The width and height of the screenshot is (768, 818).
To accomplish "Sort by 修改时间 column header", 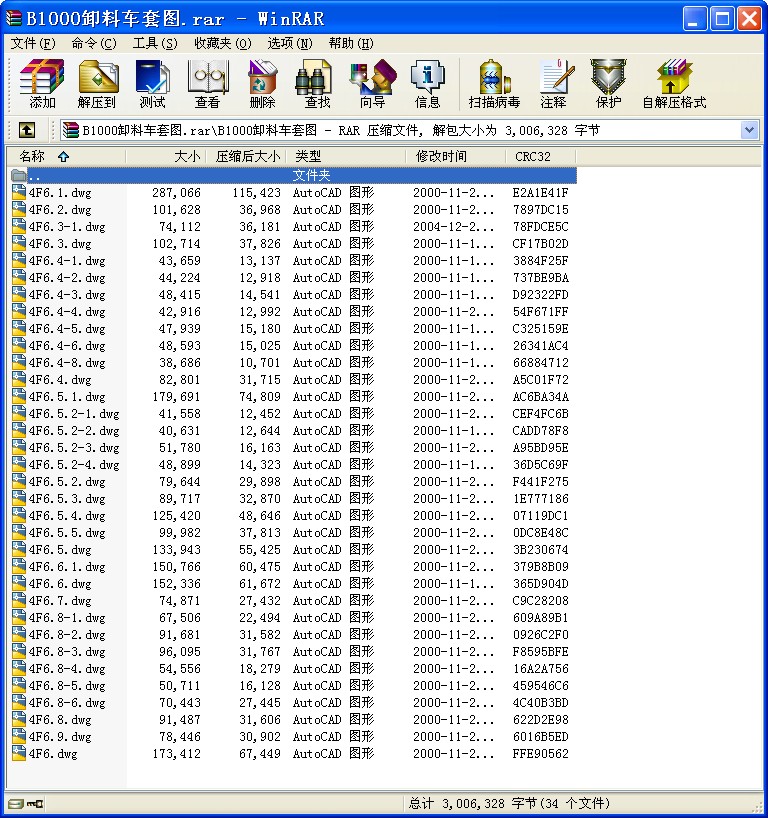I will [455, 156].
